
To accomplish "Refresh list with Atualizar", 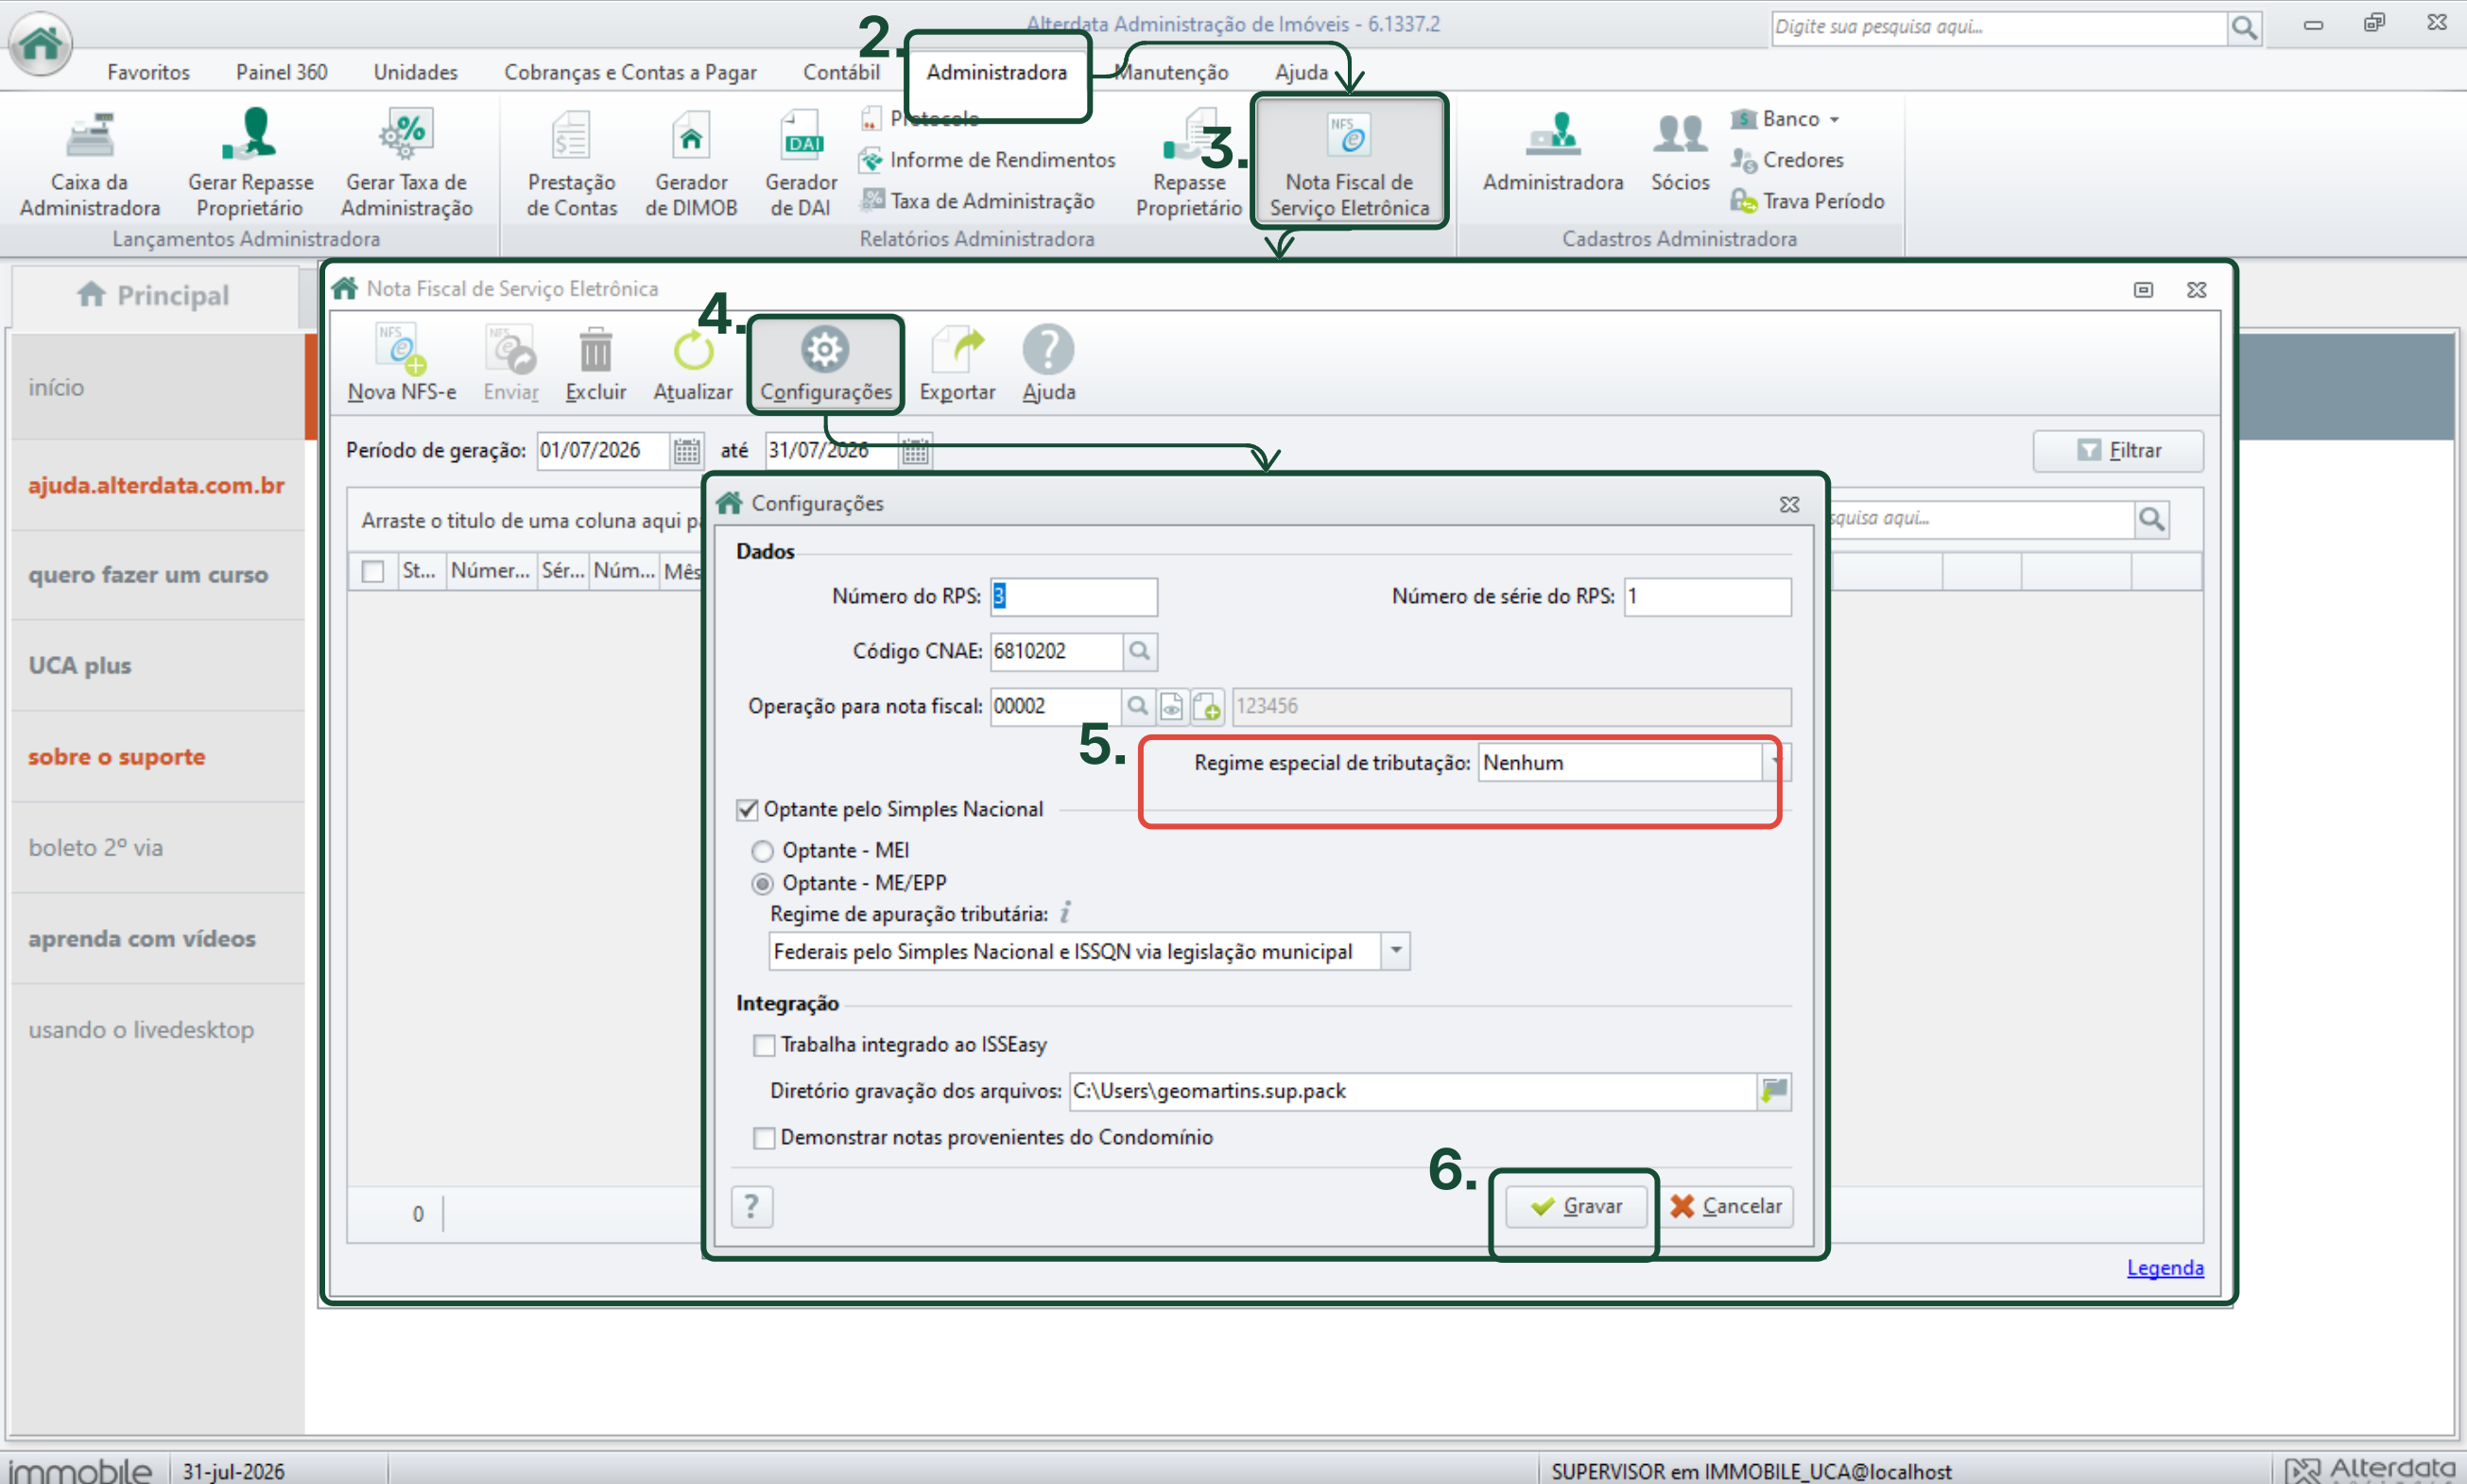I will 693,363.
